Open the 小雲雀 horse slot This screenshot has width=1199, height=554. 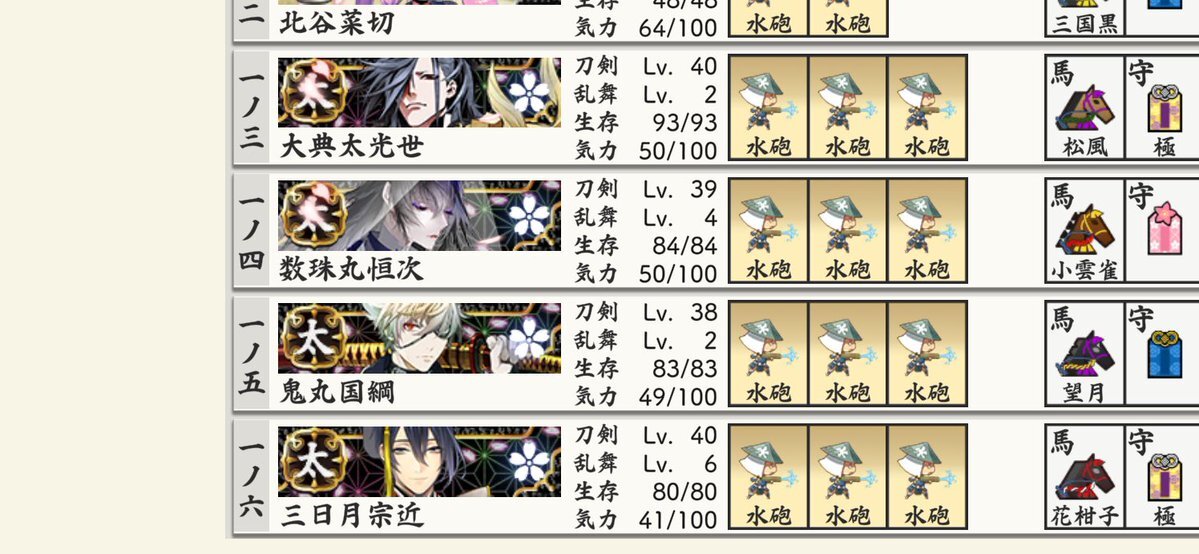pos(1085,230)
